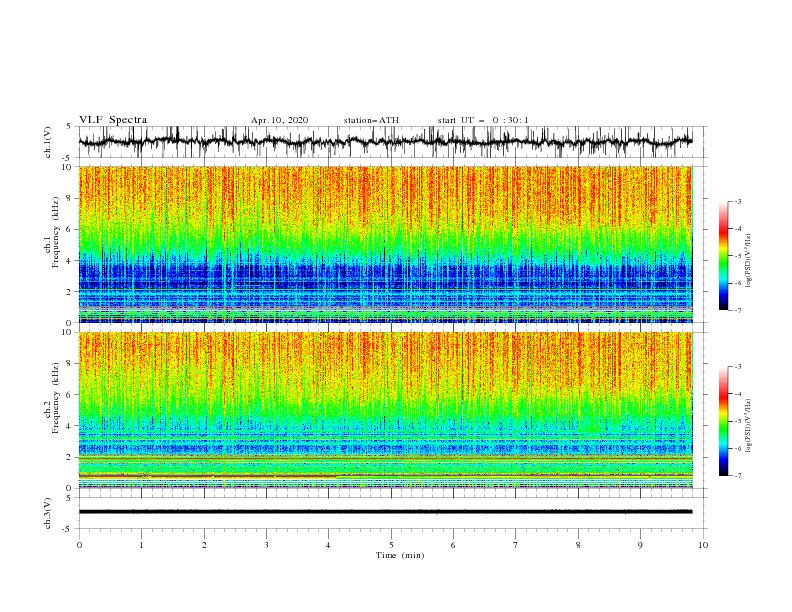Click the ch.3 voltage waveform trace
The image size is (792, 612).
pos(385,512)
